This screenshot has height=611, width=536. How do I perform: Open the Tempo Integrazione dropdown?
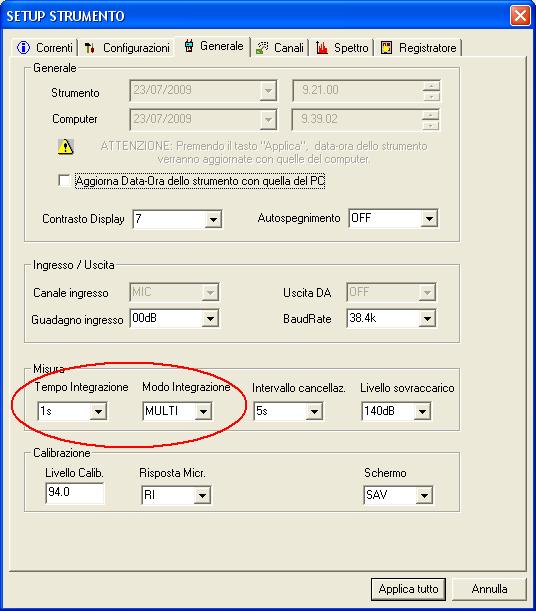pos(98,411)
